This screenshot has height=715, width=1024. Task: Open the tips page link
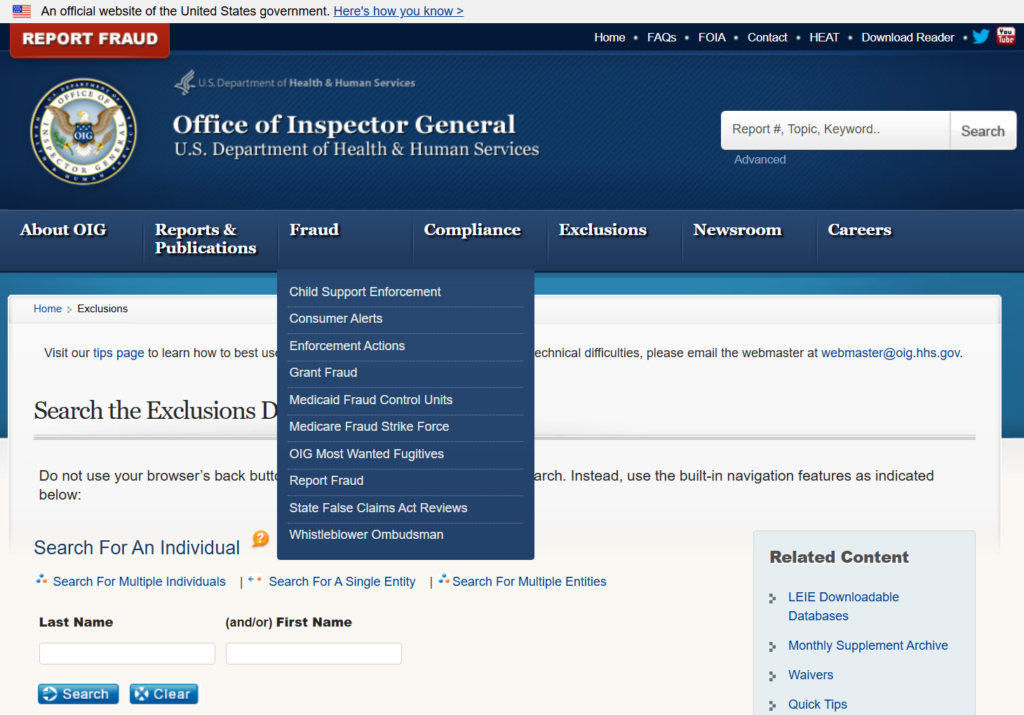point(118,353)
